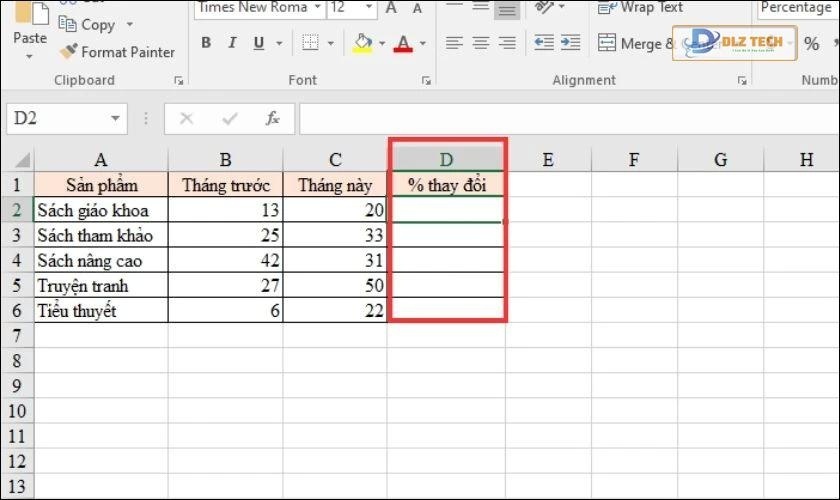The image size is (840, 500).
Task: Click the Borders icon
Action: coord(310,43)
